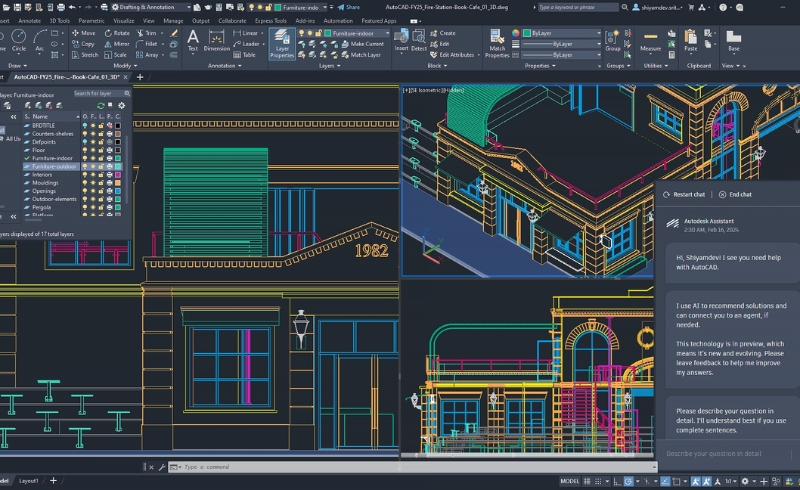Toggle lock for Openings layer

pos(101,191)
